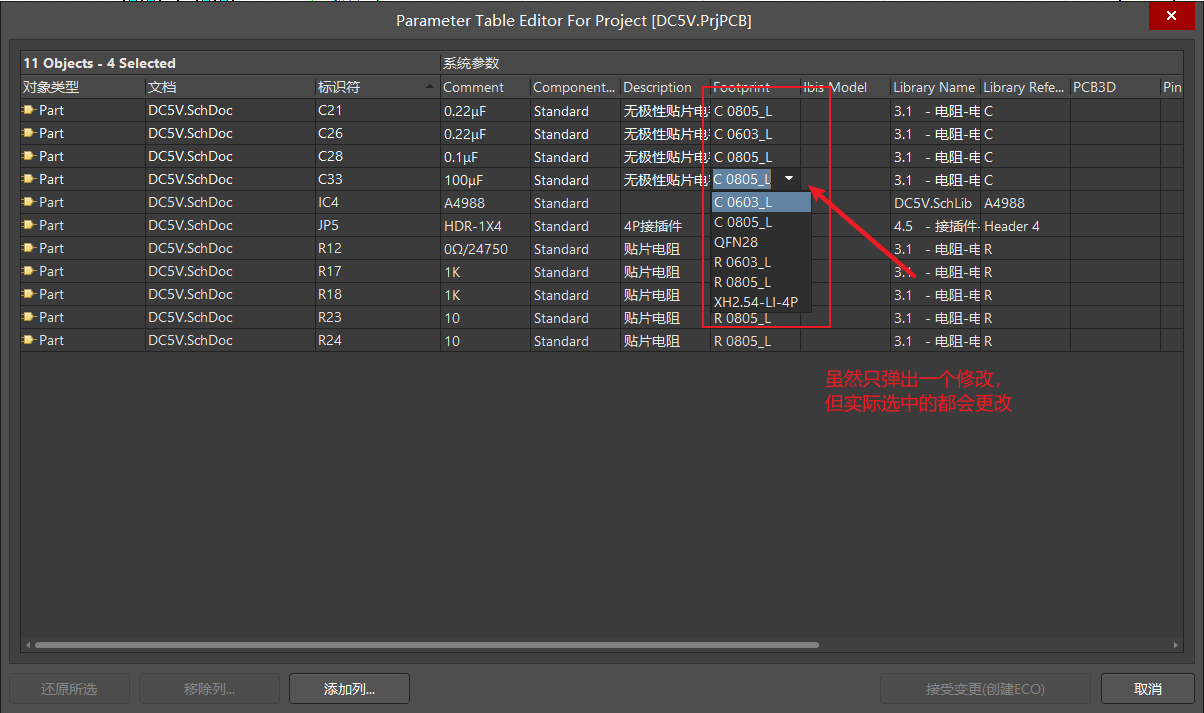
Task: Click the Part icon in row R23
Action: tap(29, 317)
